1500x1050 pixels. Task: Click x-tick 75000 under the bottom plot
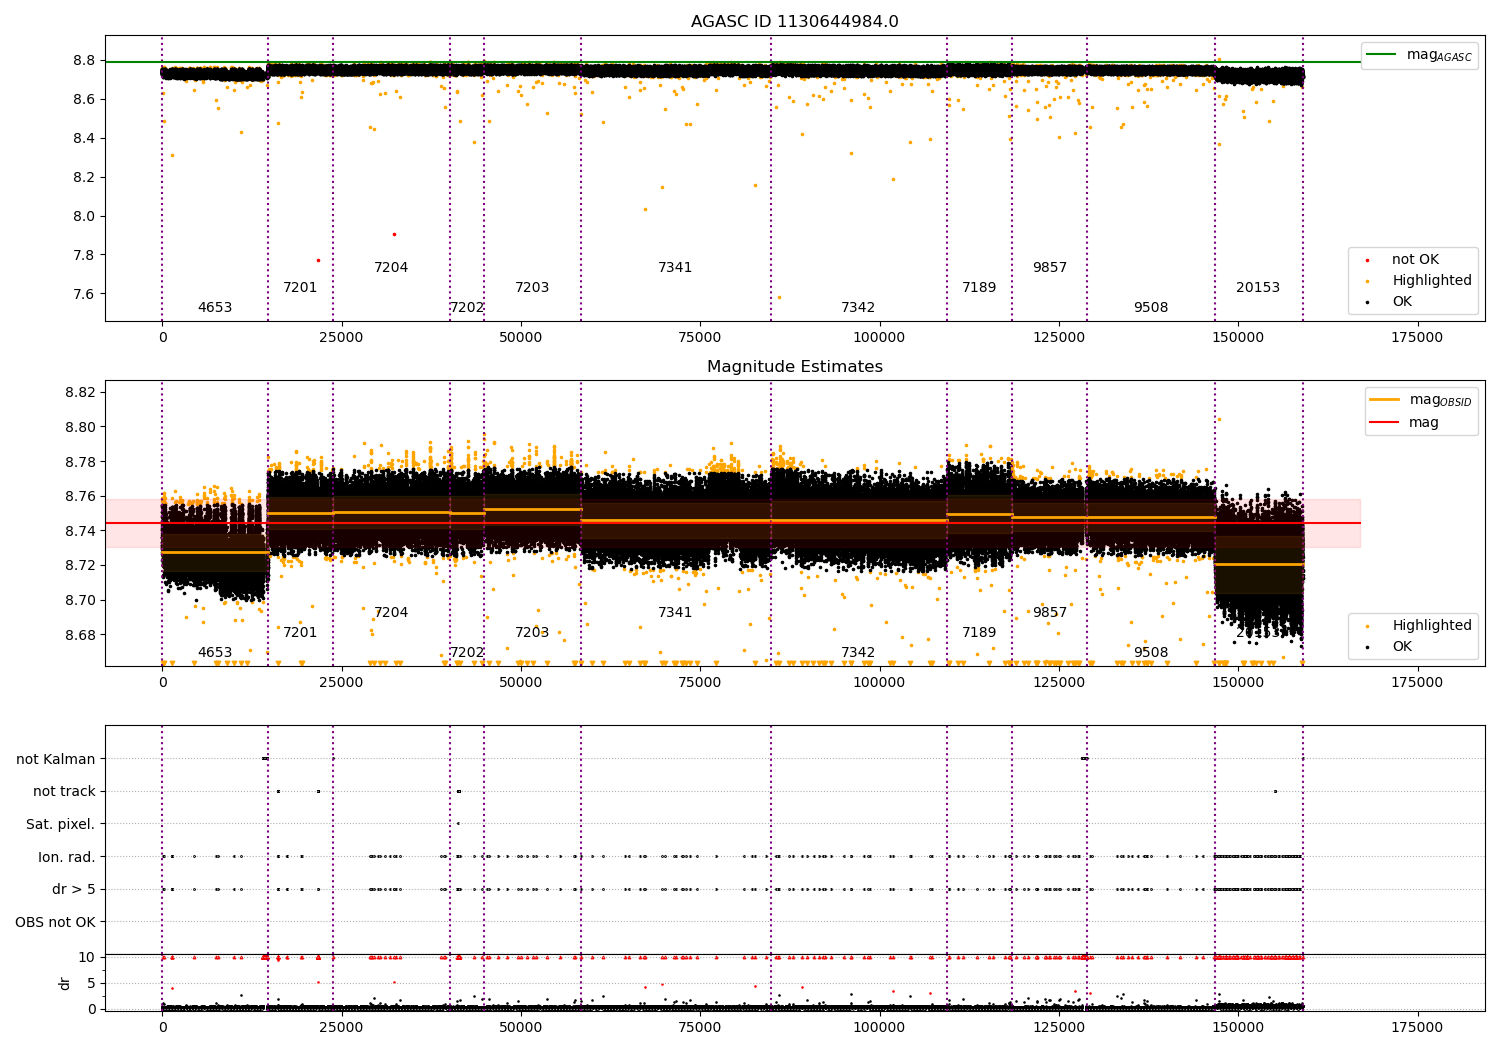click(x=700, y=1028)
